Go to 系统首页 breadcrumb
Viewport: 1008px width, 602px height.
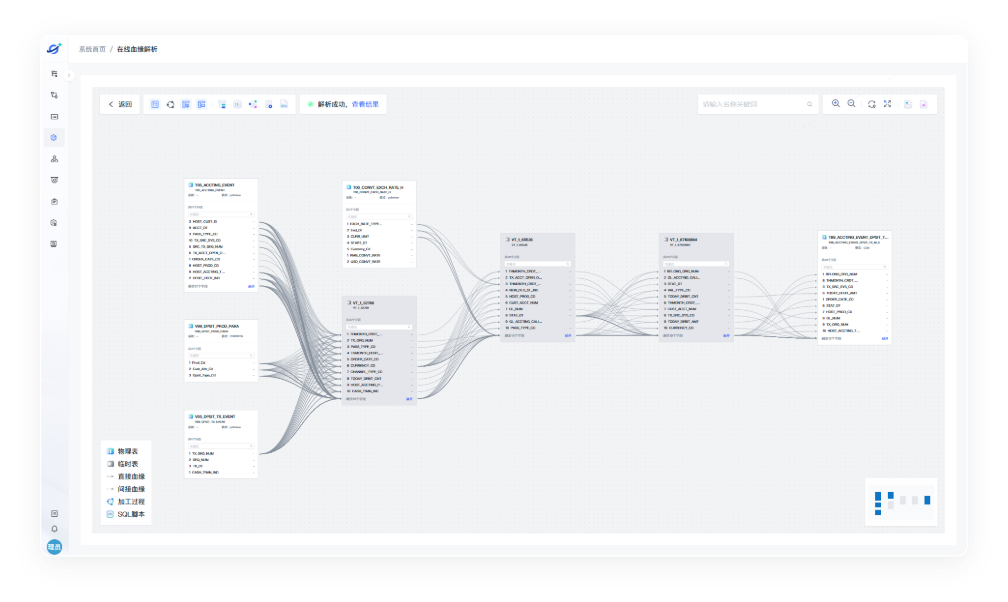pyautogui.click(x=92, y=49)
